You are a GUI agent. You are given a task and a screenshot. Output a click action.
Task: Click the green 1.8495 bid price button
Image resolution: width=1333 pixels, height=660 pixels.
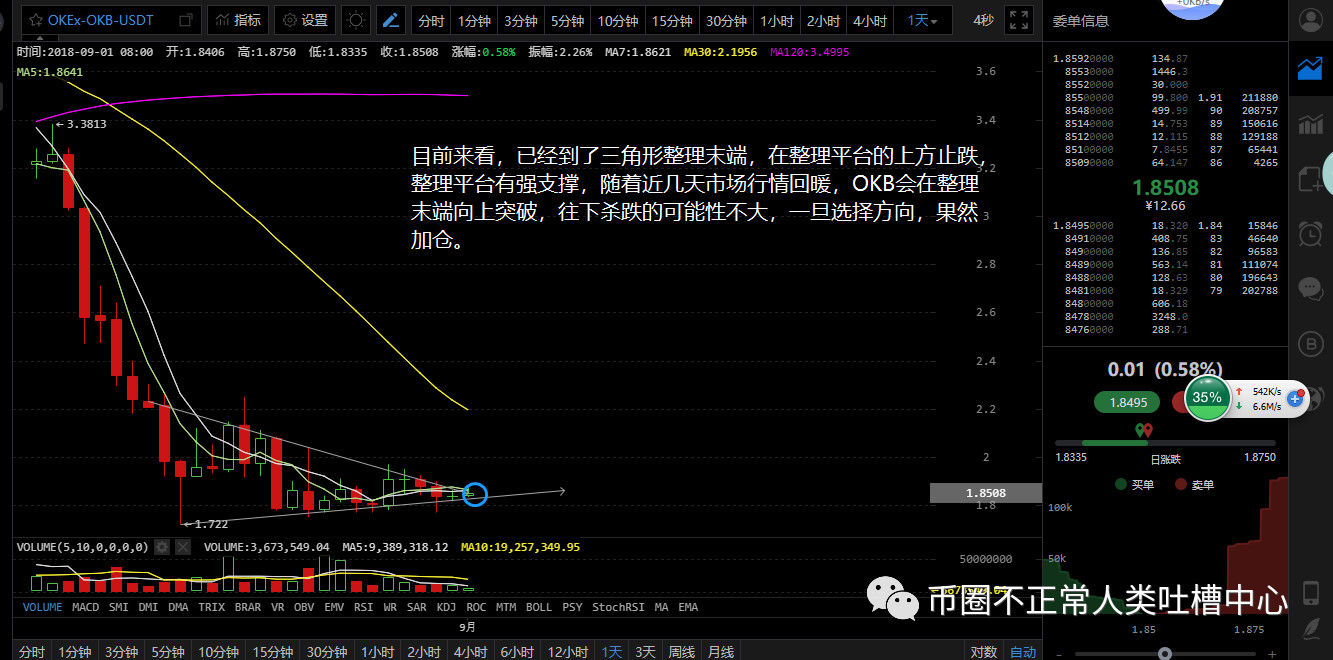point(1128,402)
